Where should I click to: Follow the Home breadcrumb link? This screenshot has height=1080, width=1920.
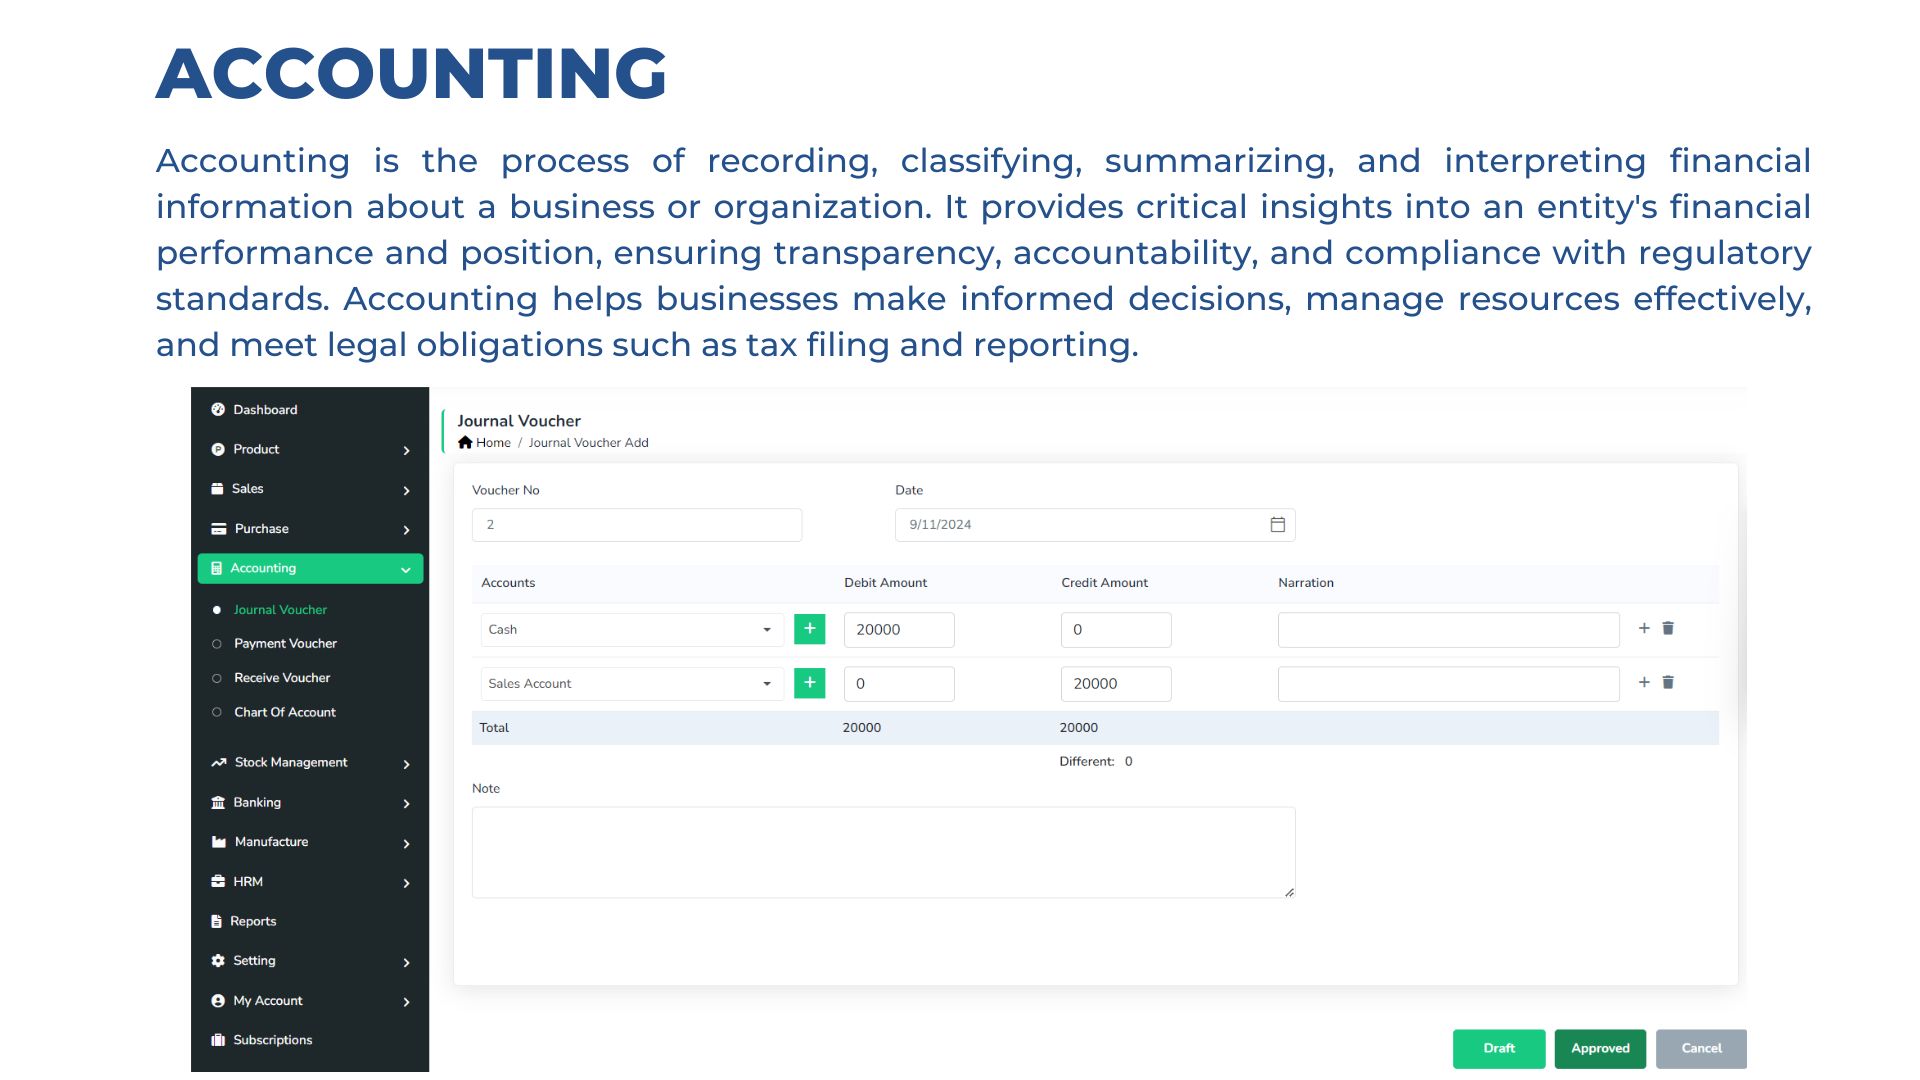point(493,443)
